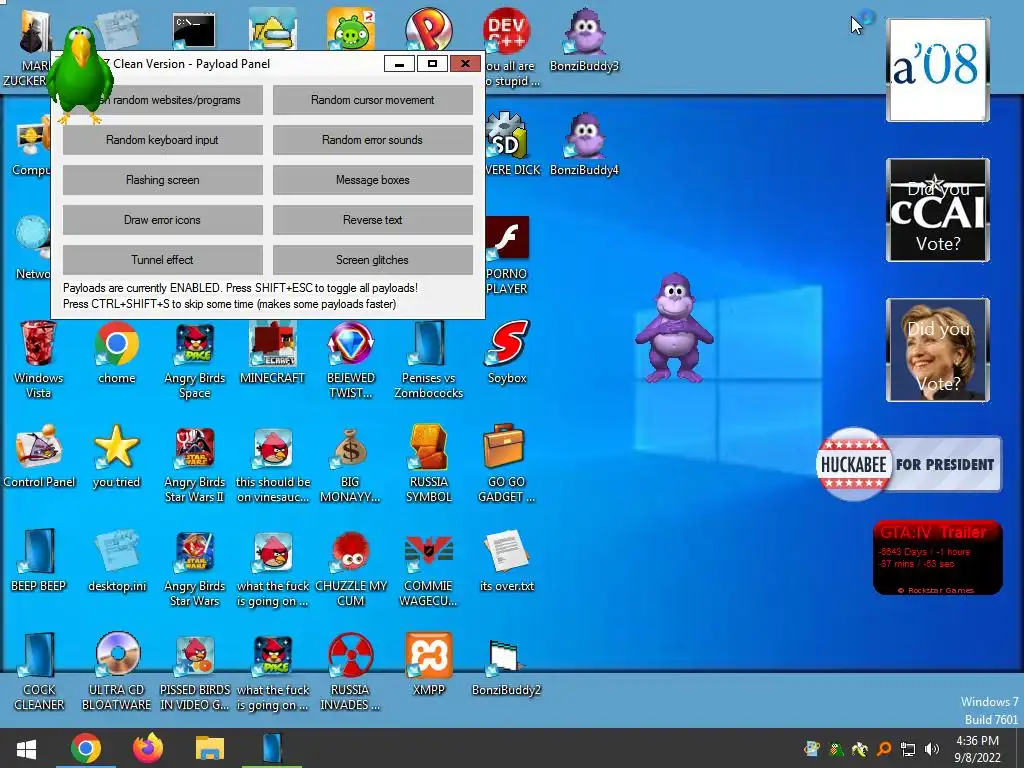Open the BIG MONAYY money bag icon

click(x=351, y=465)
